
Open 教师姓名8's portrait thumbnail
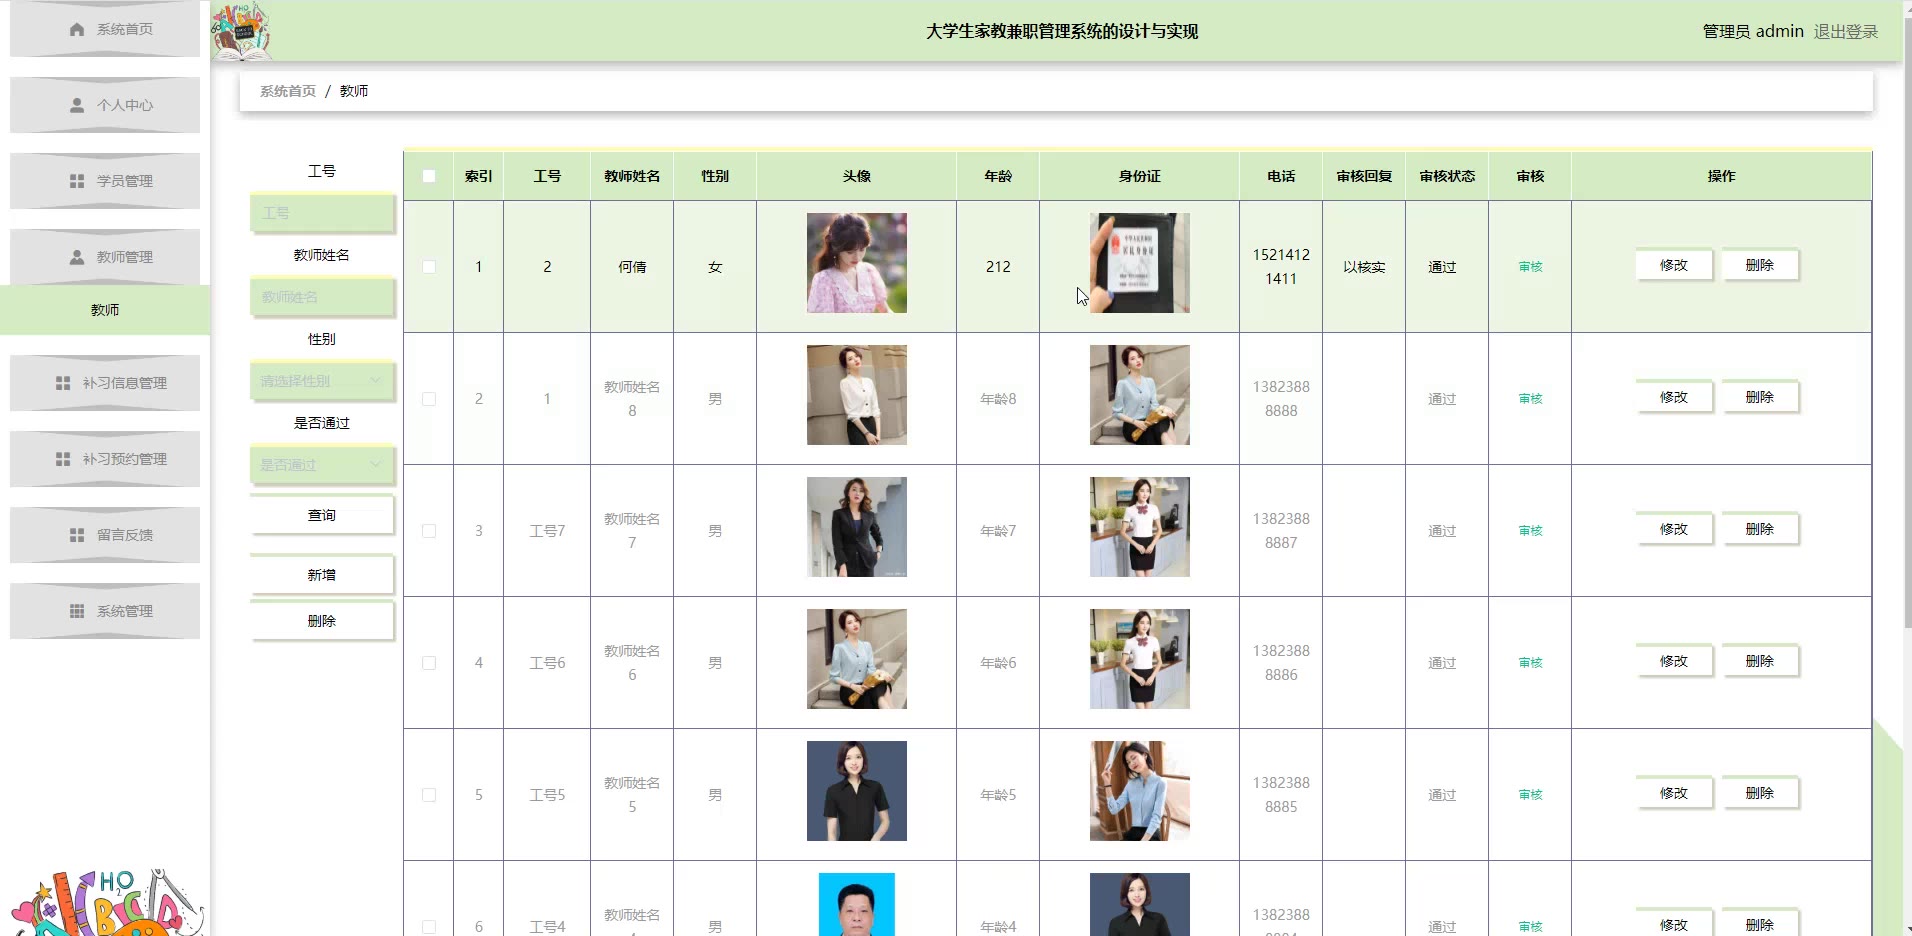pos(857,395)
